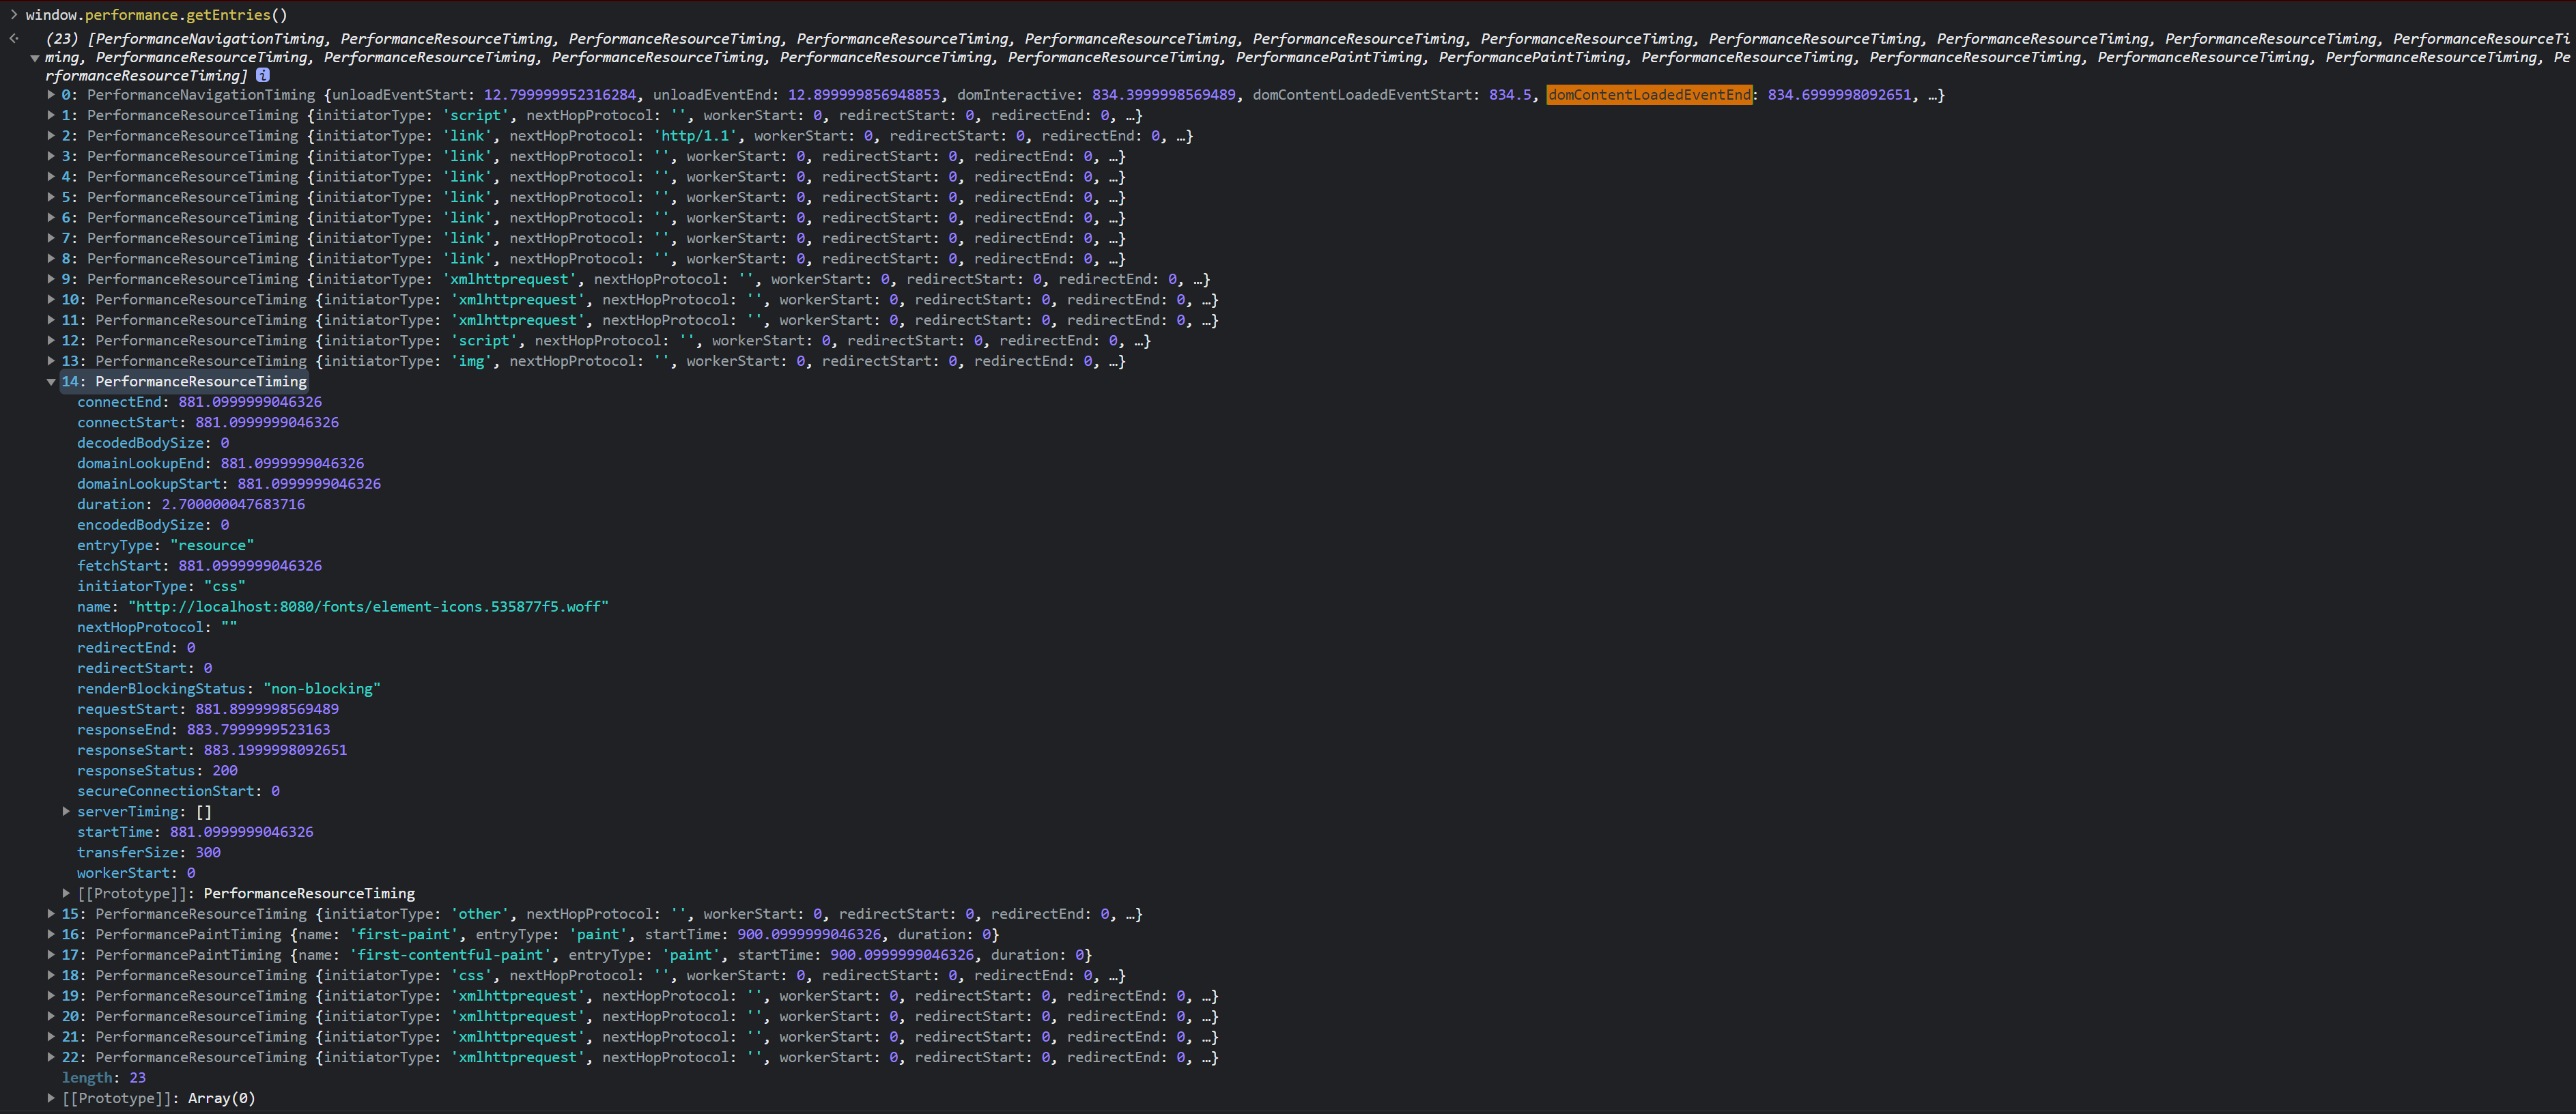Click the unloadEventStart value in entry 0
The image size is (2576, 1114).
click(560, 95)
